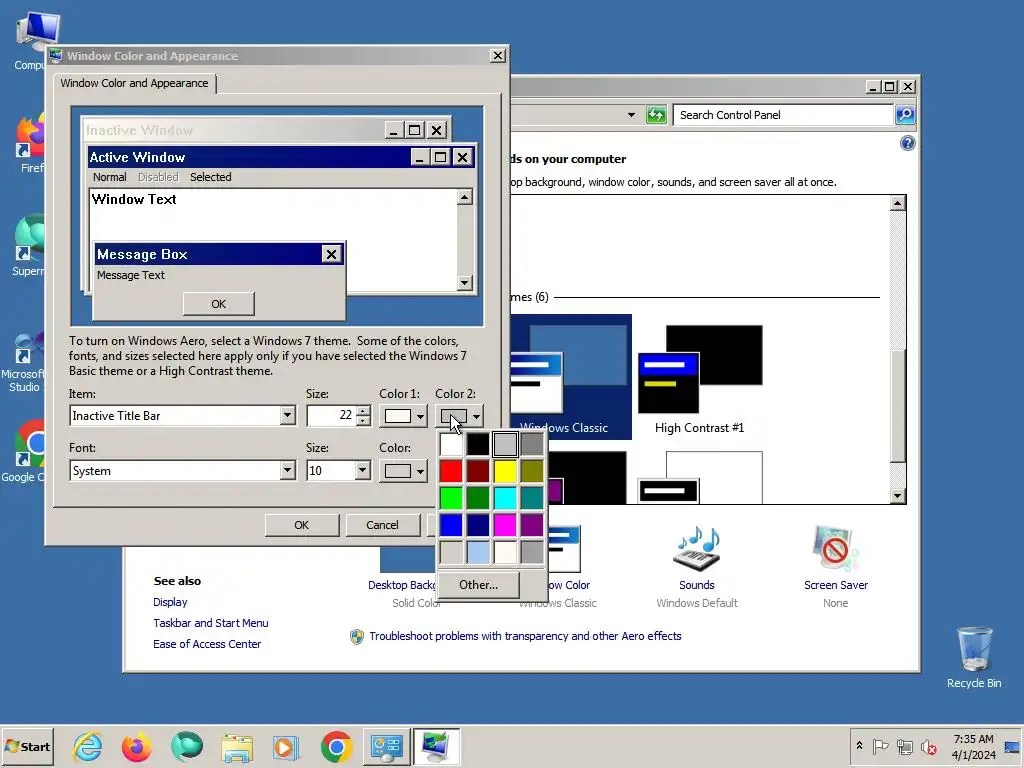
Task: Click OK in the Message Box preview
Action: [x=219, y=304]
